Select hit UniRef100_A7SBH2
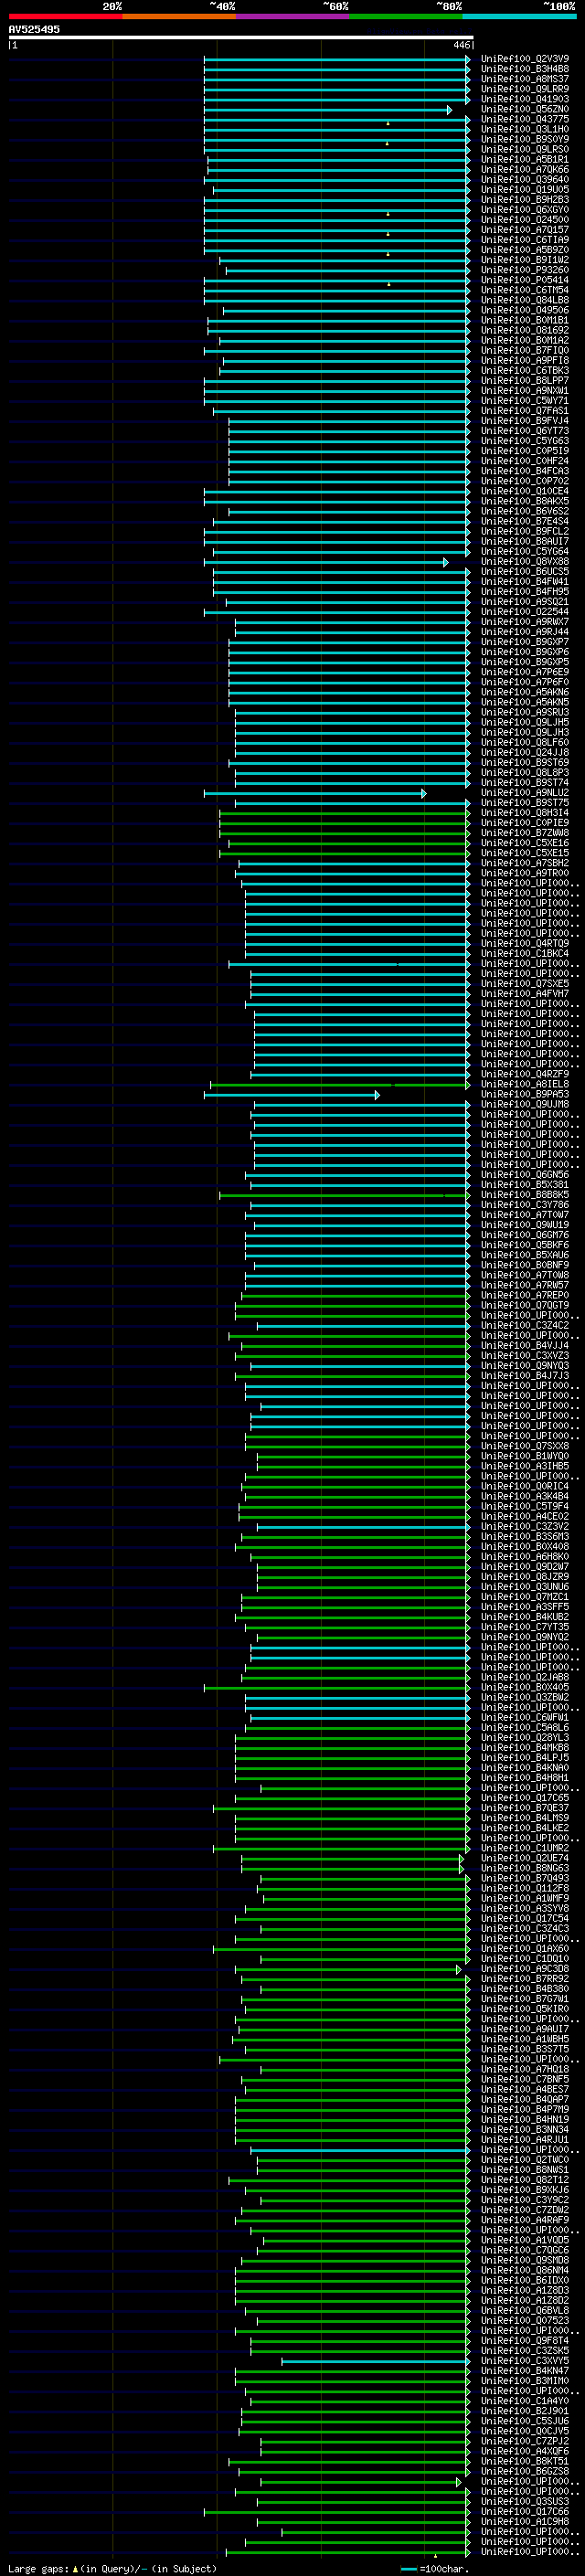This screenshot has width=585, height=2576. pos(525,863)
